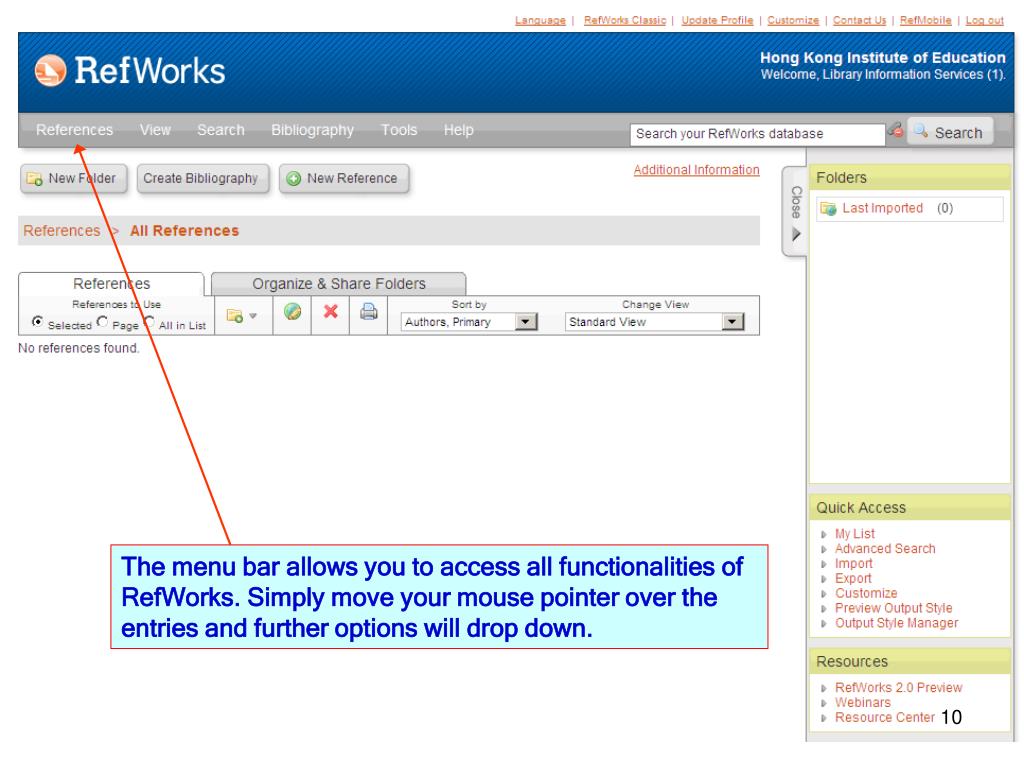The image size is (1024, 768).
Task: Click the printer icon
Action: (x=368, y=312)
